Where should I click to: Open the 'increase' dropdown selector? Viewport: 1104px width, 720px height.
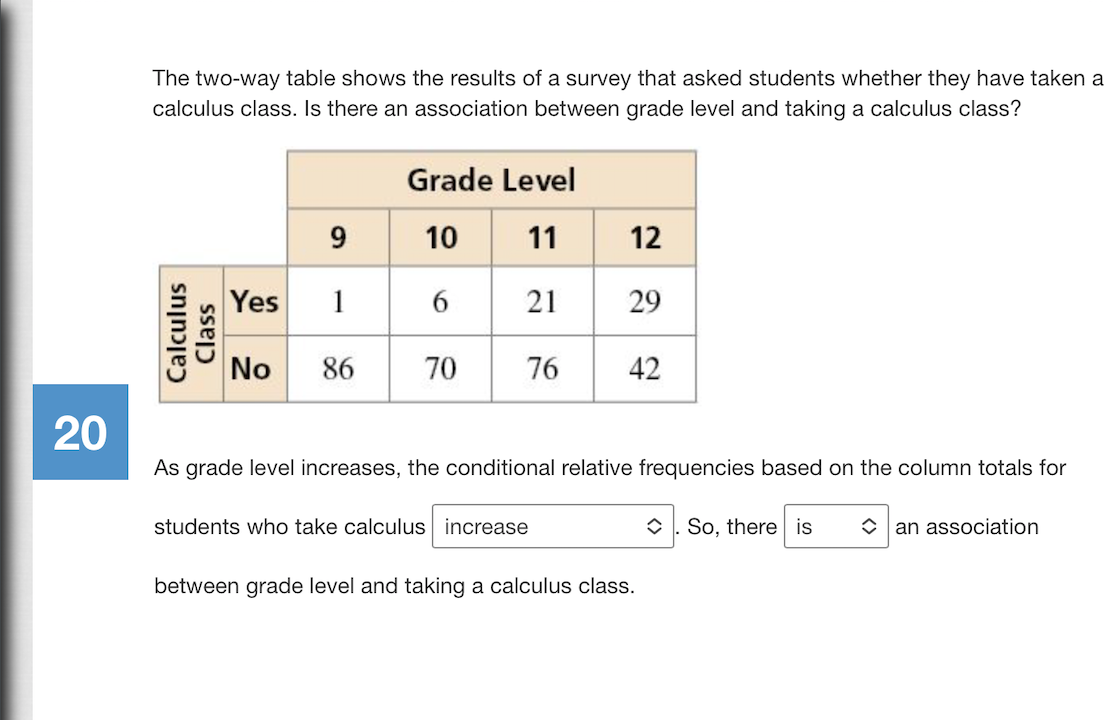pos(552,526)
